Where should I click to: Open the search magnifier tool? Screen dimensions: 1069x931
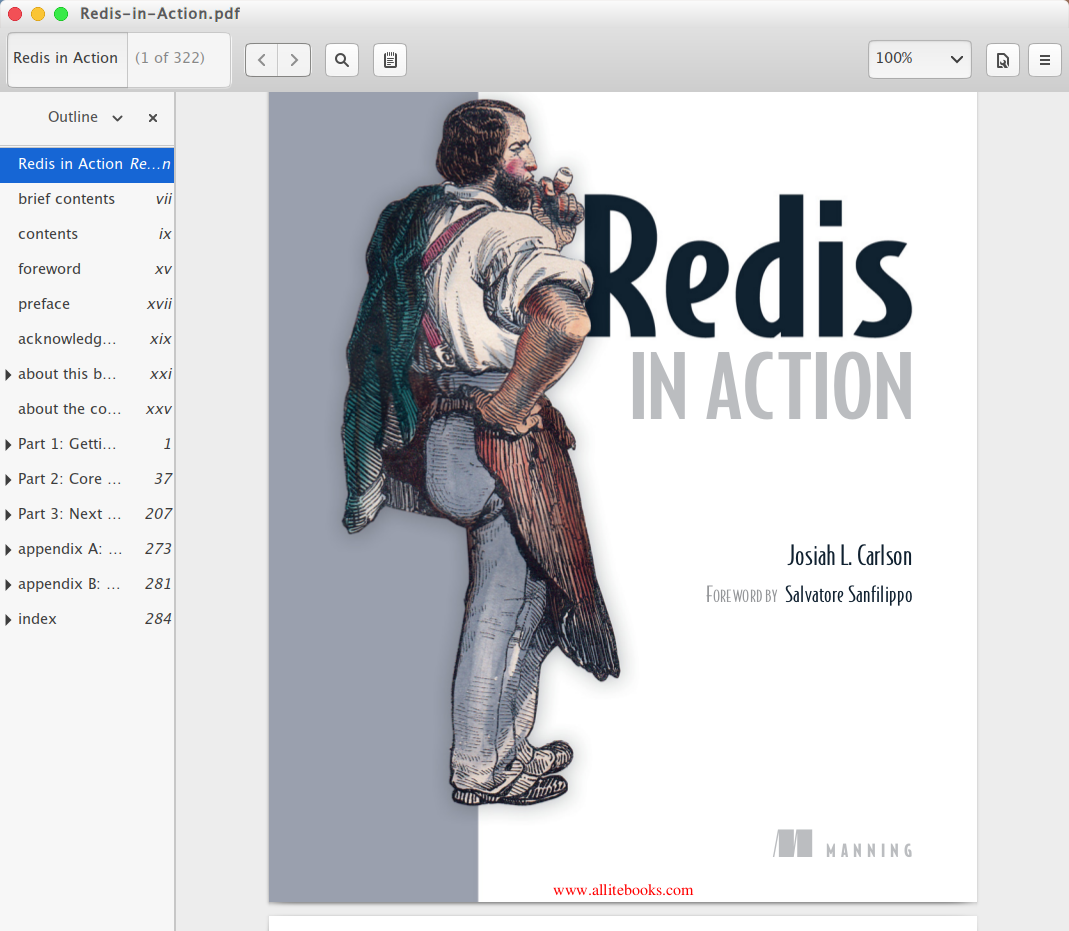coord(342,60)
